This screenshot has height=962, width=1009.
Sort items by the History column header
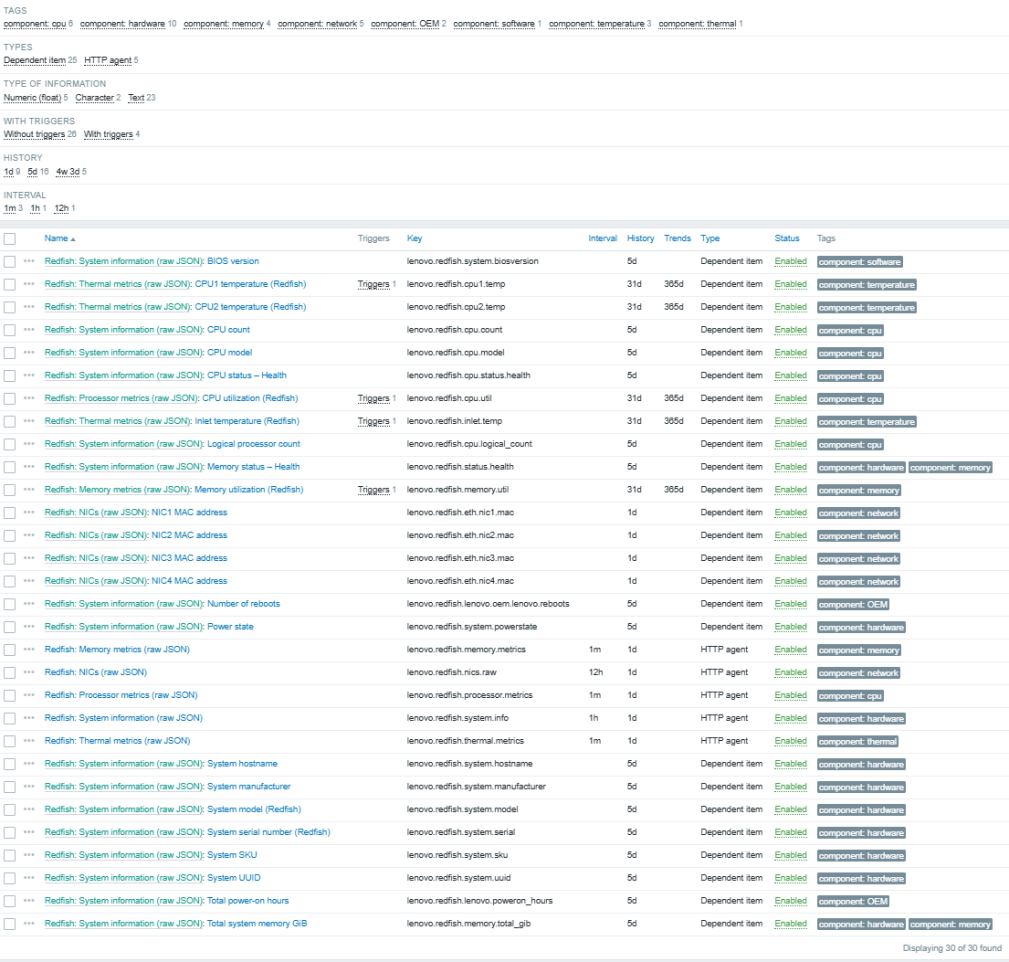point(640,238)
